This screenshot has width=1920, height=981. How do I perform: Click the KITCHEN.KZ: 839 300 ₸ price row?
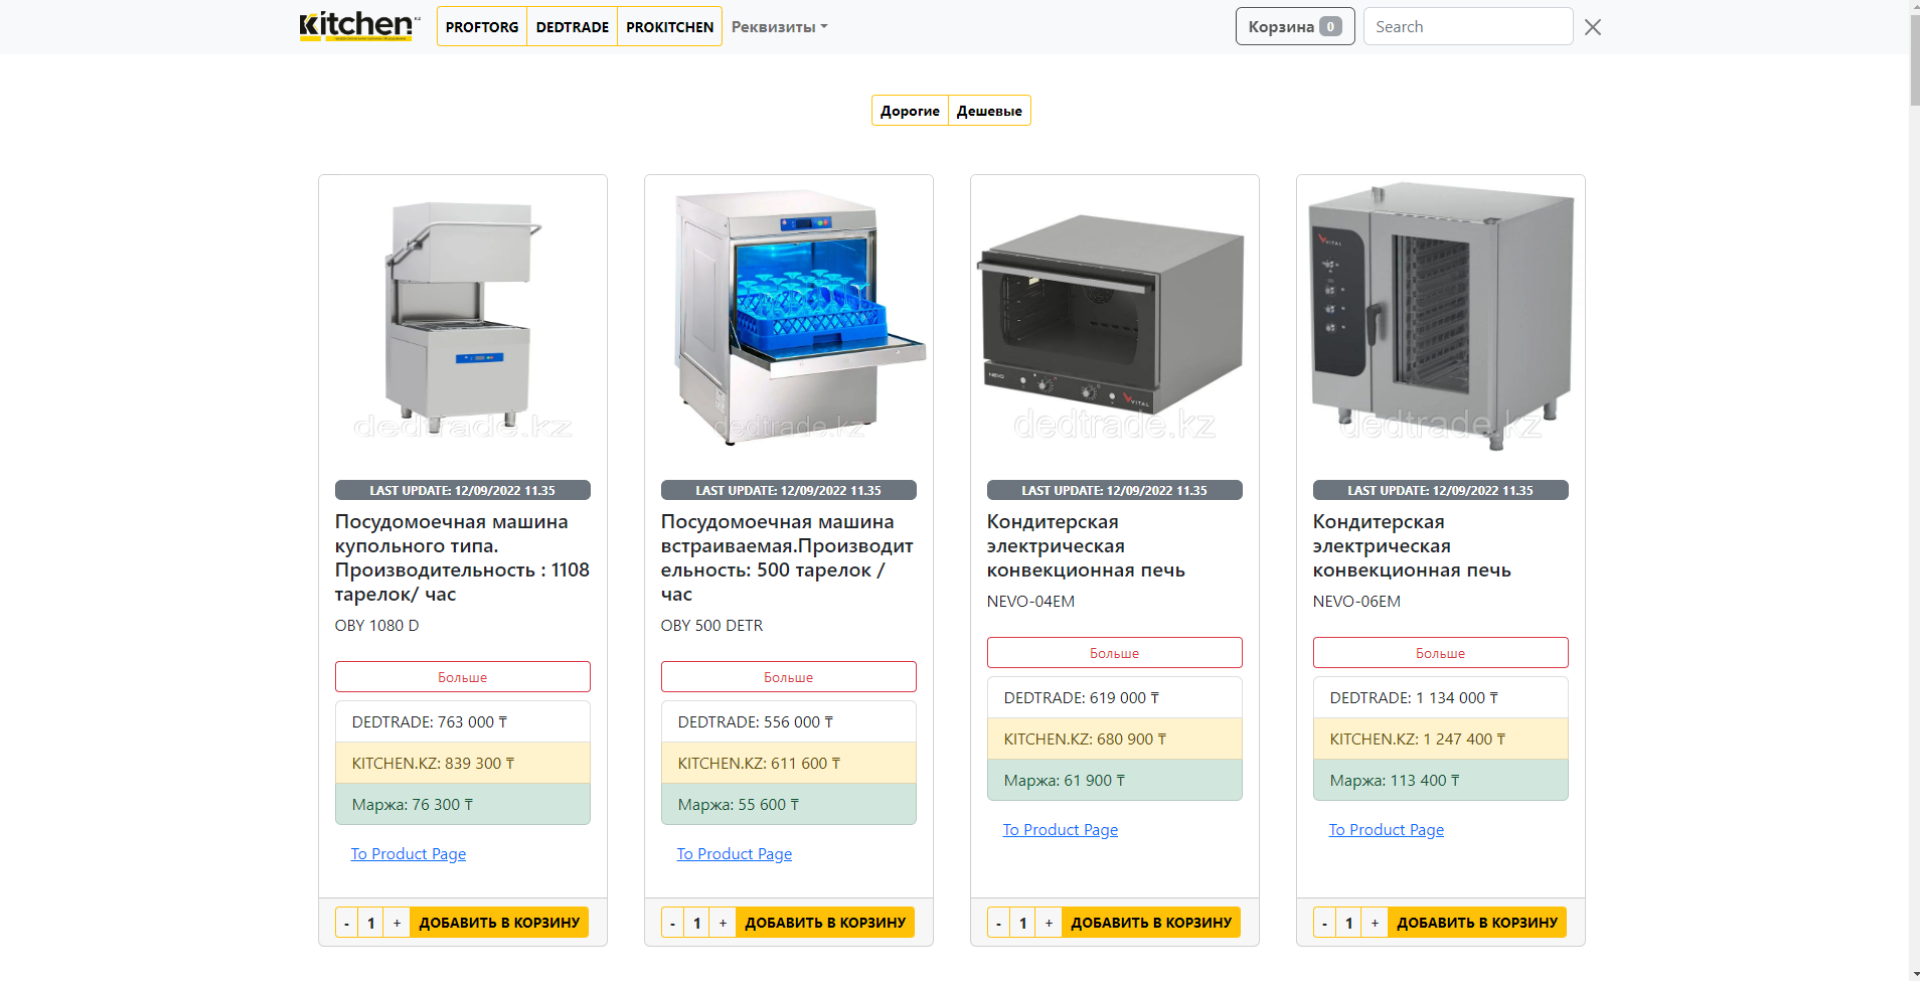463,763
